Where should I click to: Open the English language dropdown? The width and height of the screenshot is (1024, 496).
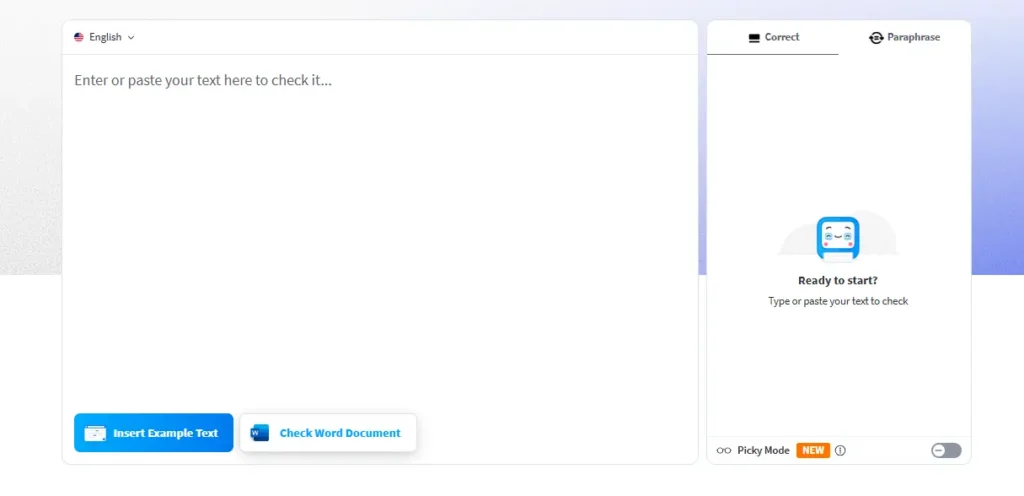point(104,37)
